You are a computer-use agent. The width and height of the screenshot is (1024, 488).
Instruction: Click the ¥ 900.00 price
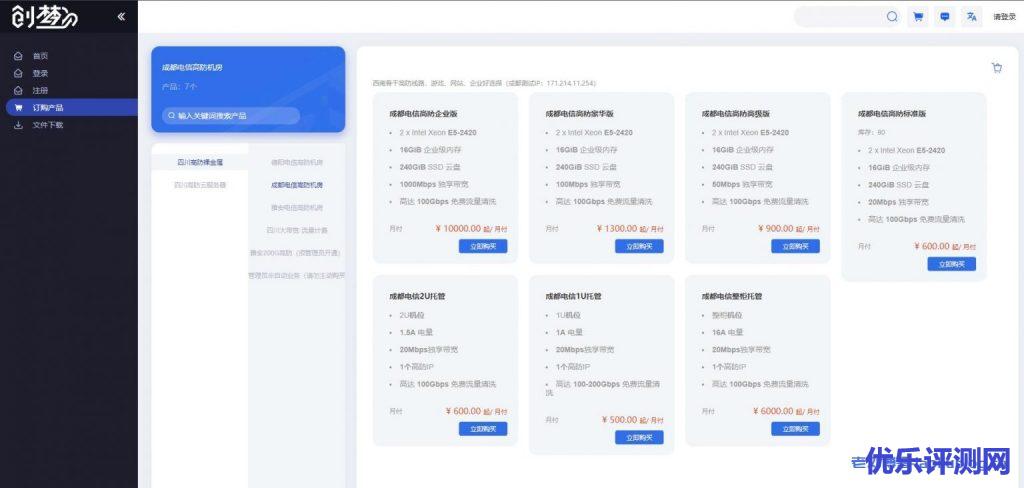click(776, 229)
